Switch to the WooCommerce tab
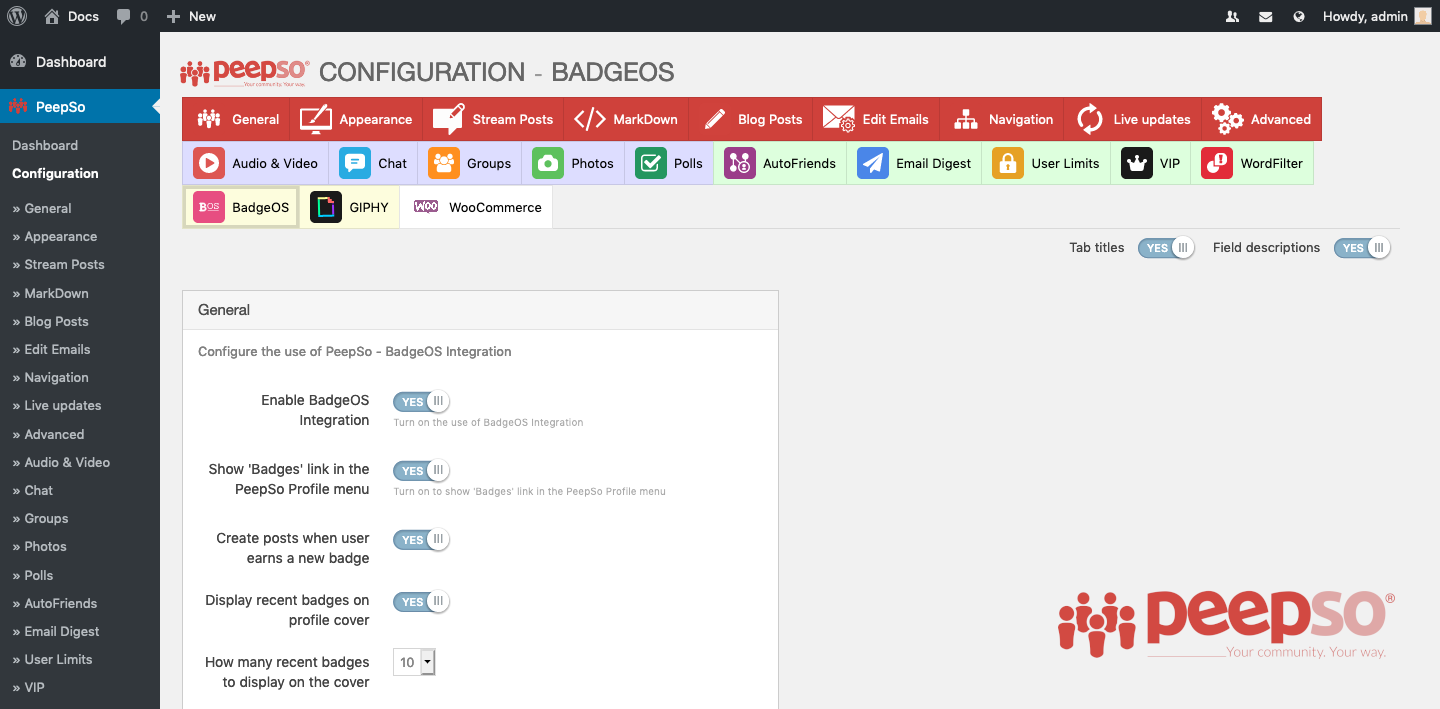The image size is (1440, 709). (477, 207)
